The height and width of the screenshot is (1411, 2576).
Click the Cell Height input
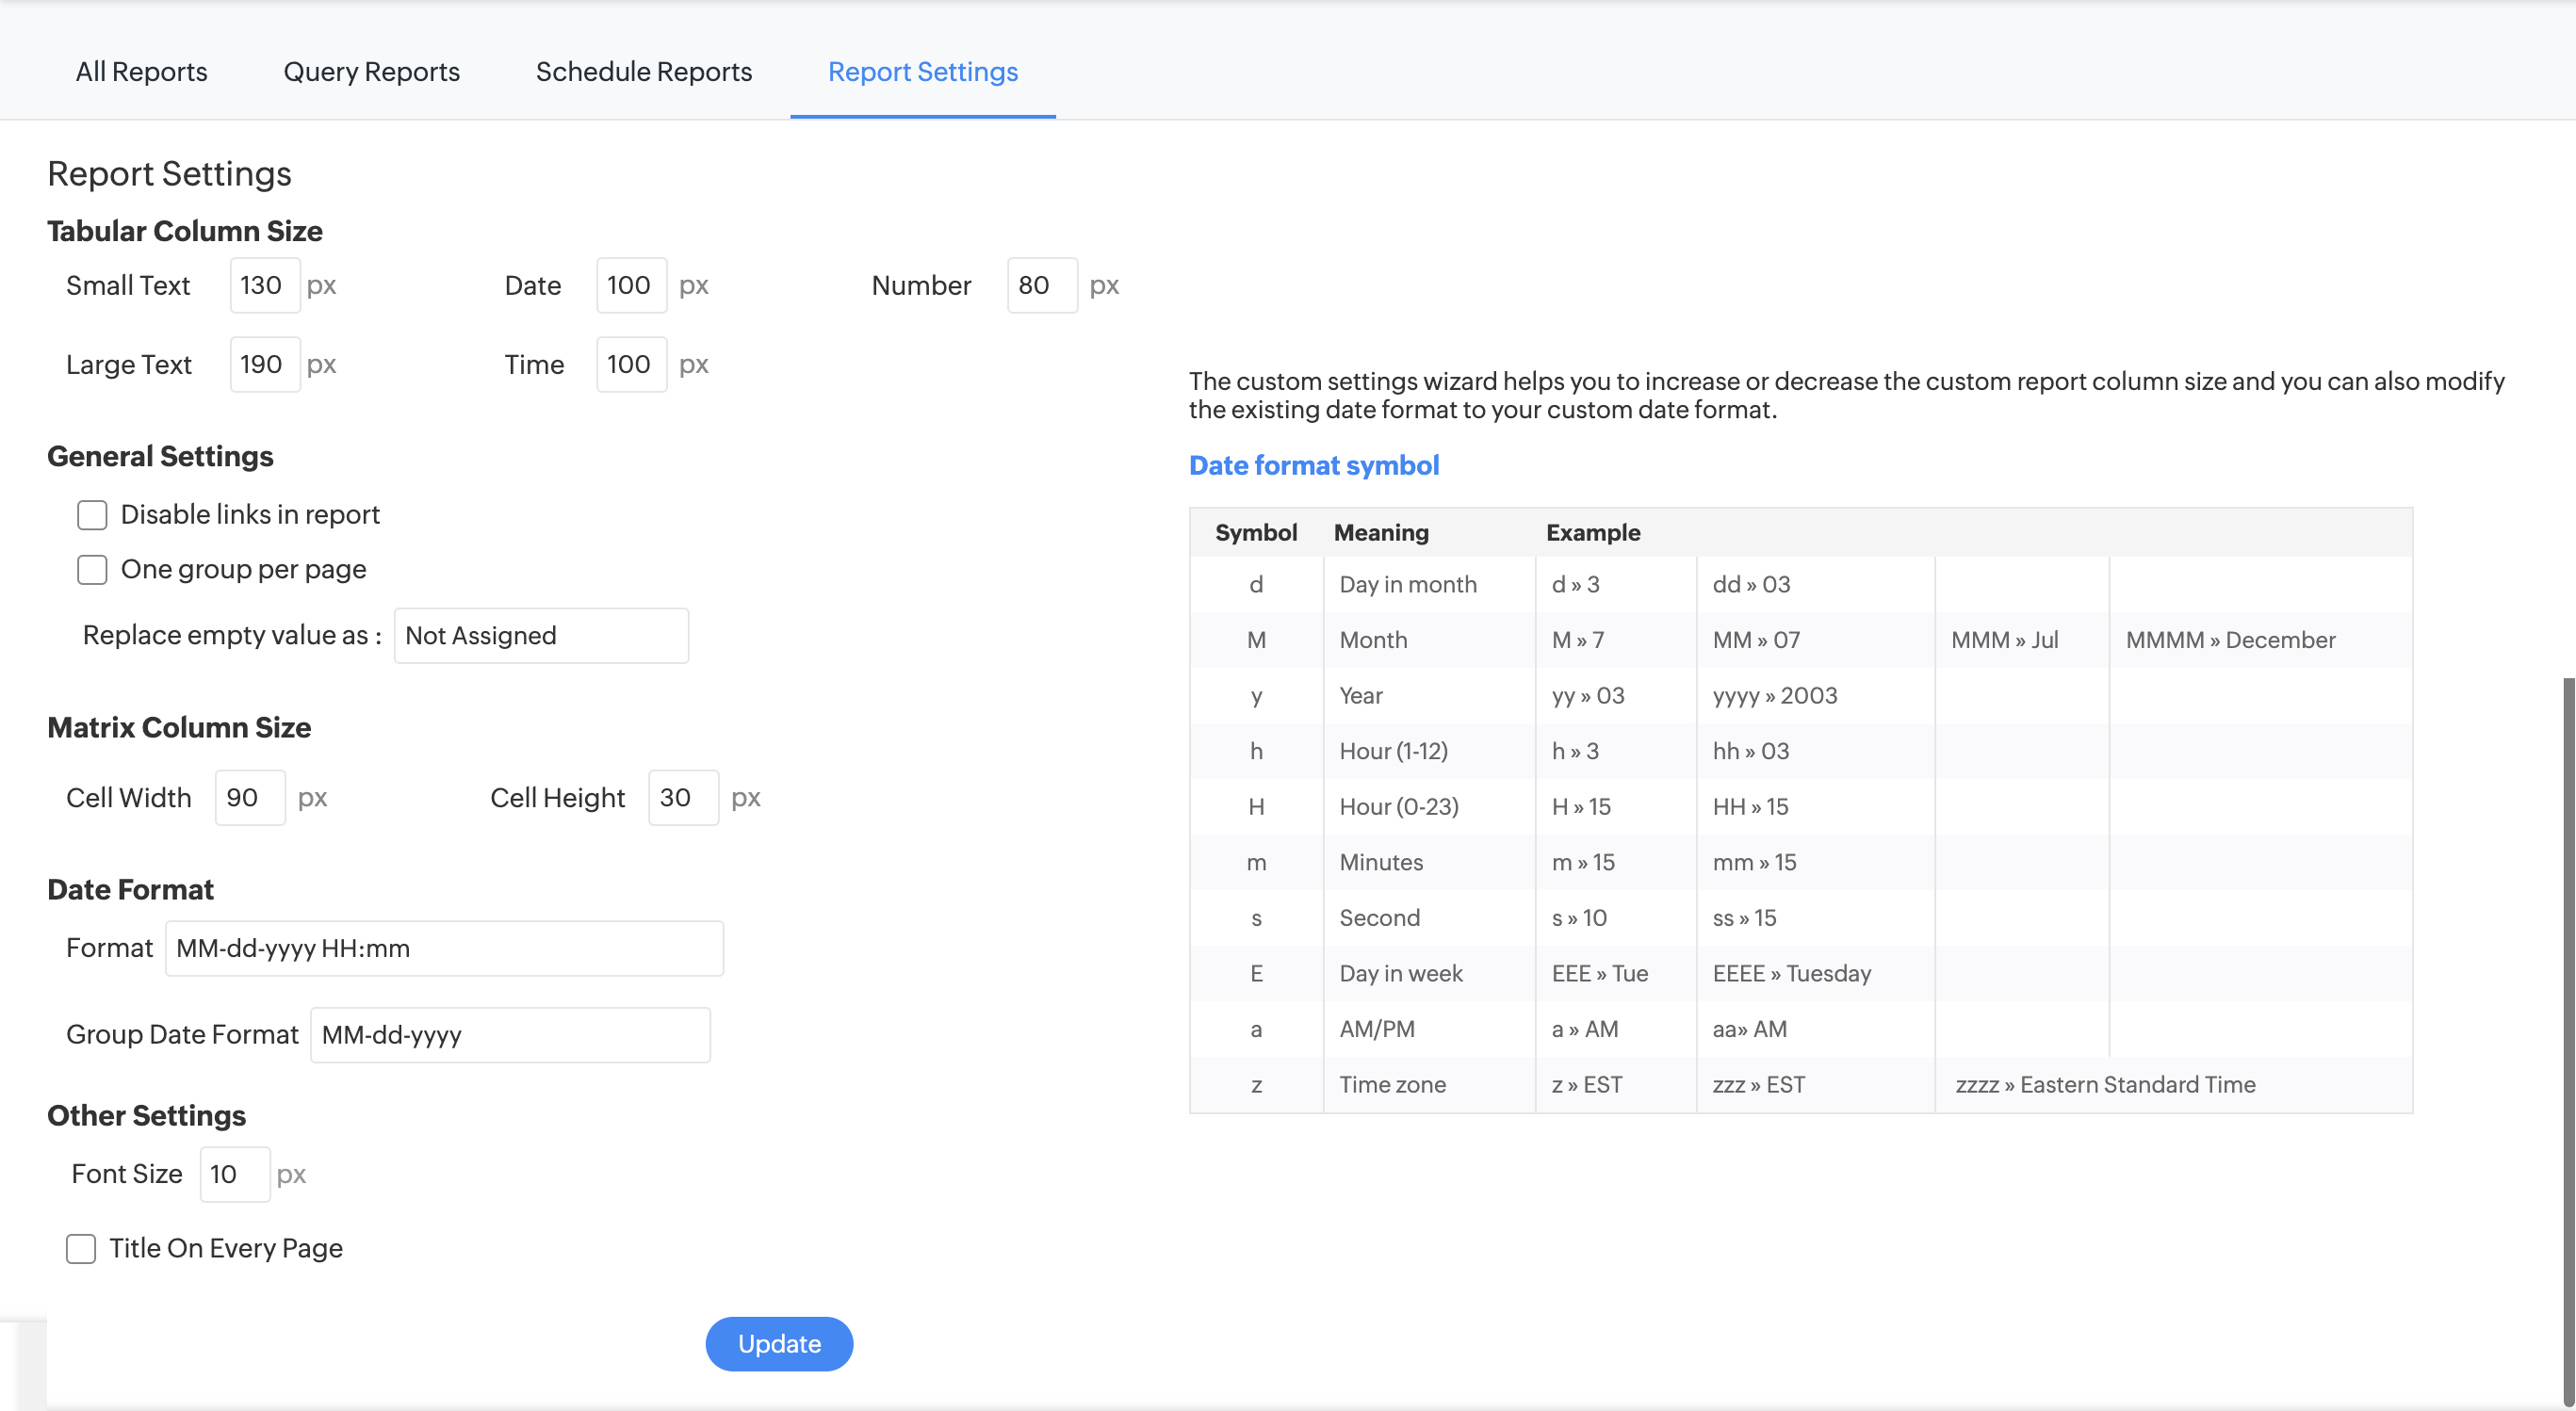[x=683, y=798]
